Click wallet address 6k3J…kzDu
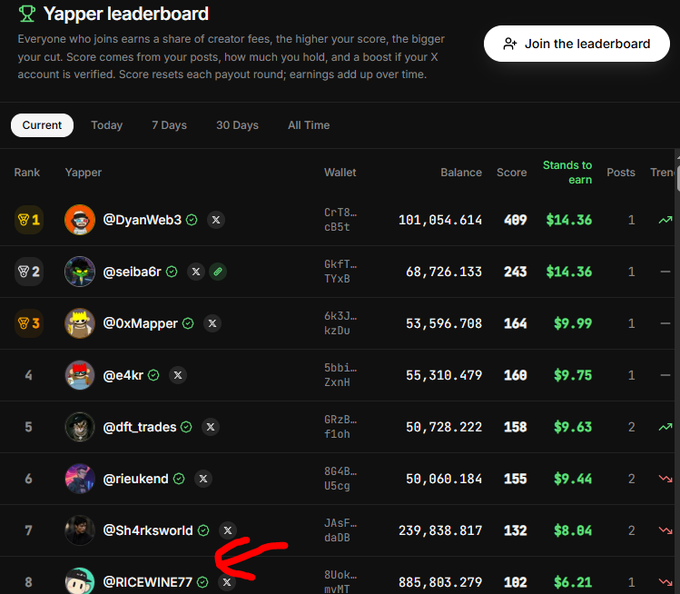 click(x=340, y=323)
